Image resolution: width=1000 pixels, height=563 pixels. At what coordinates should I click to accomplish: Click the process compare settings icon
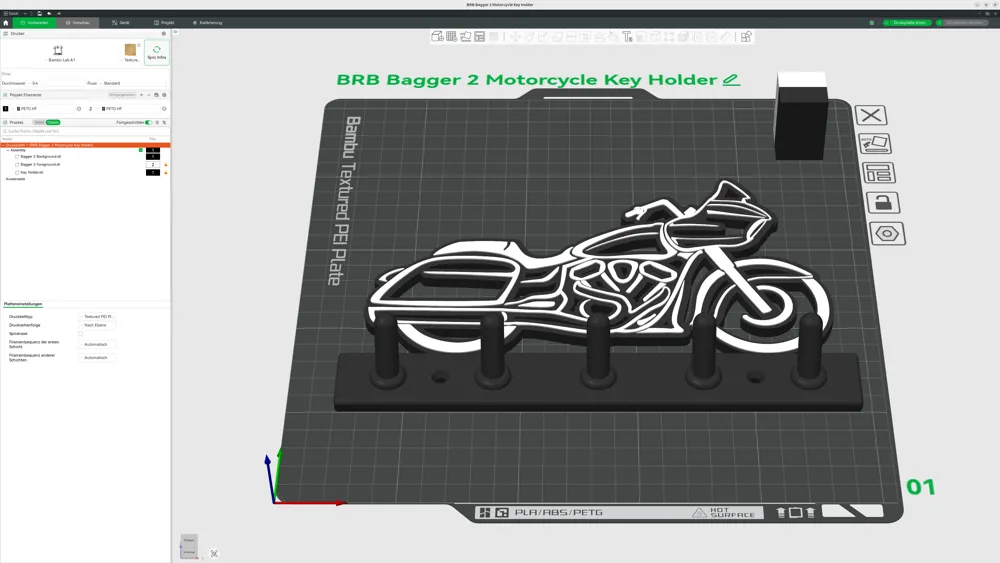pyautogui.click(x=164, y=122)
